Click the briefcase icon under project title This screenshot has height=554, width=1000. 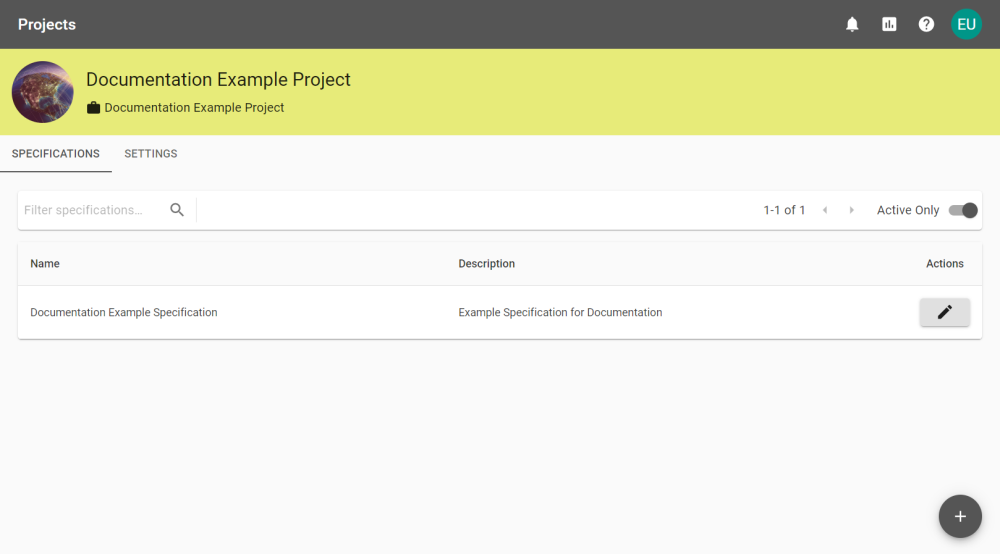coord(93,108)
